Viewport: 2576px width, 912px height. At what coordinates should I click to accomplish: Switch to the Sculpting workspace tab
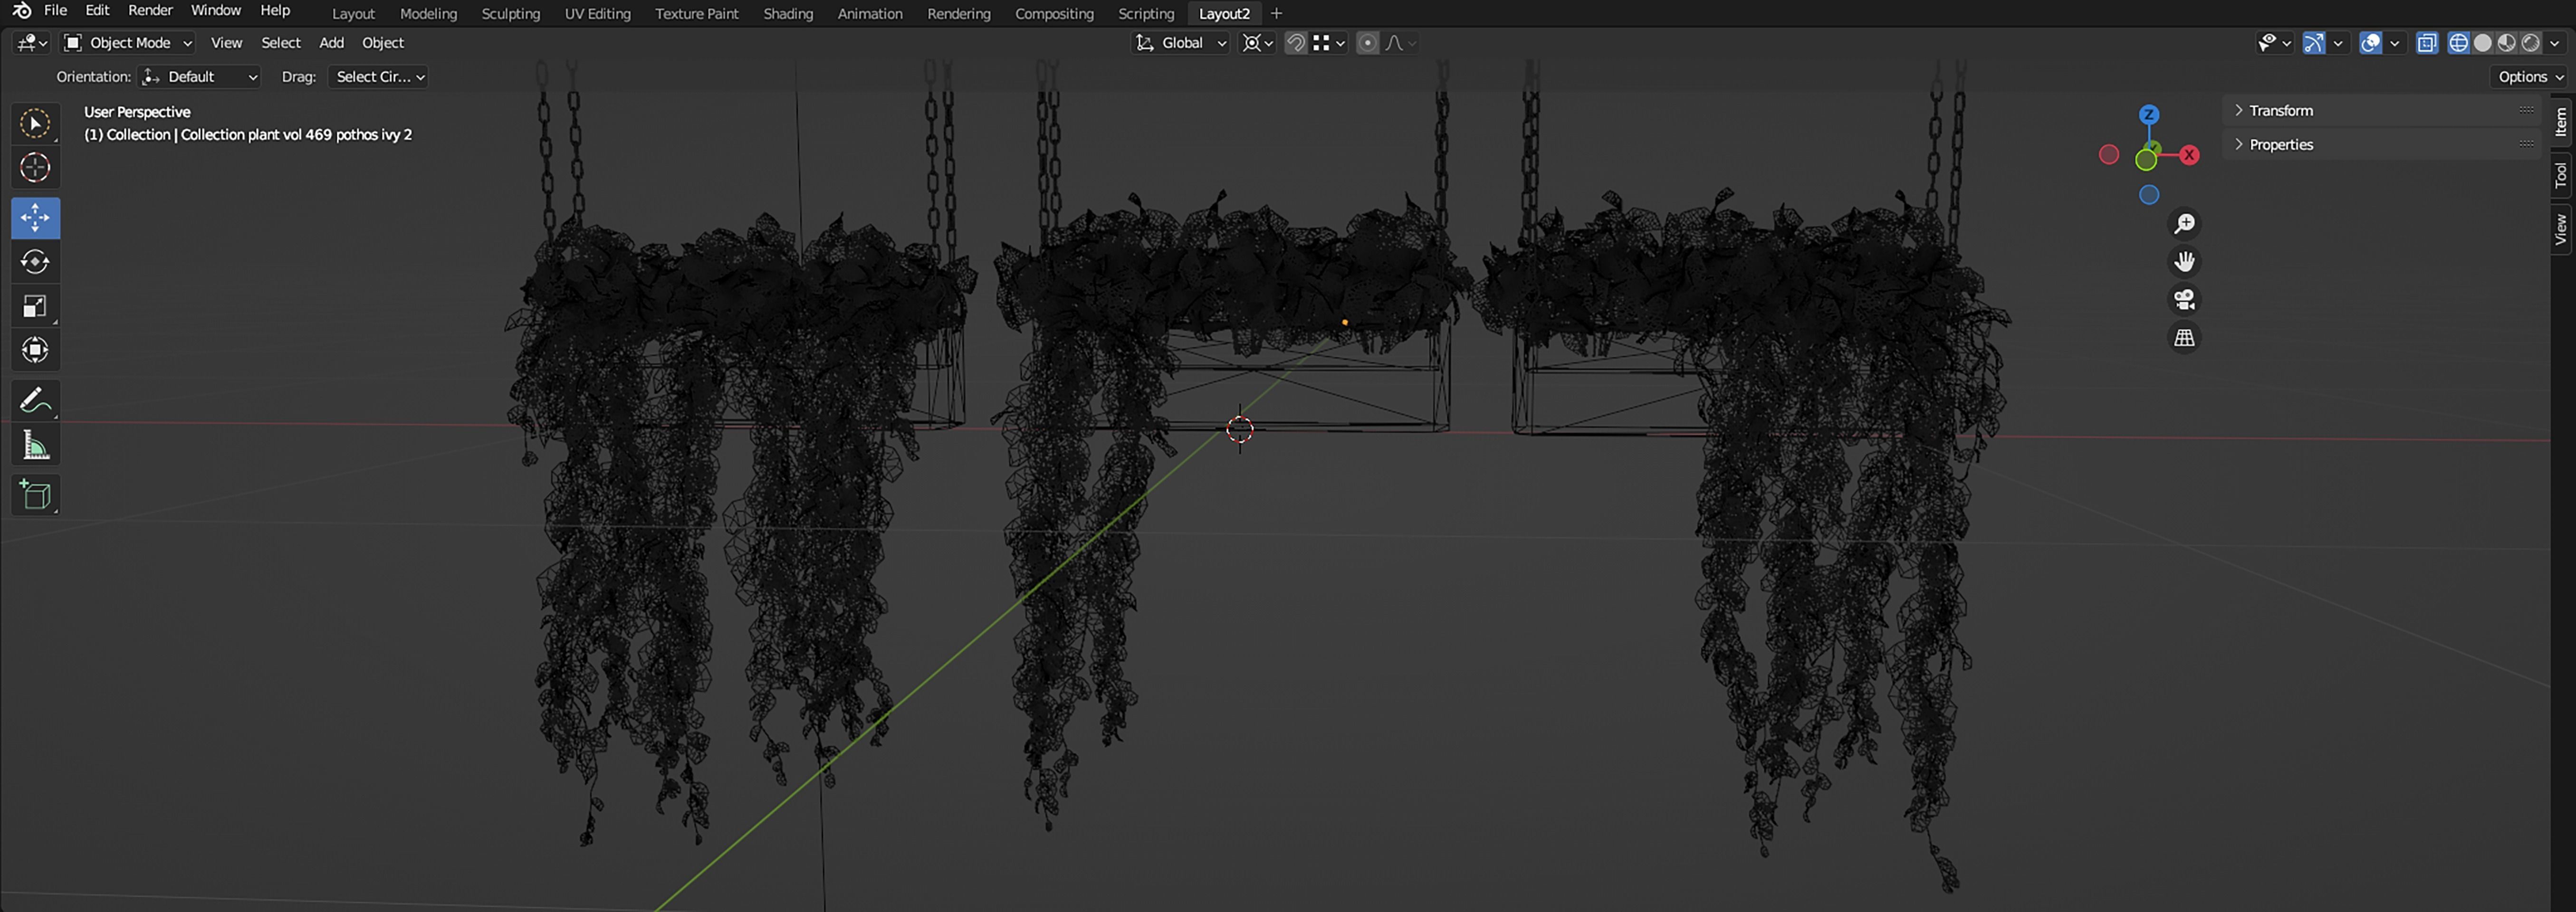coord(511,14)
